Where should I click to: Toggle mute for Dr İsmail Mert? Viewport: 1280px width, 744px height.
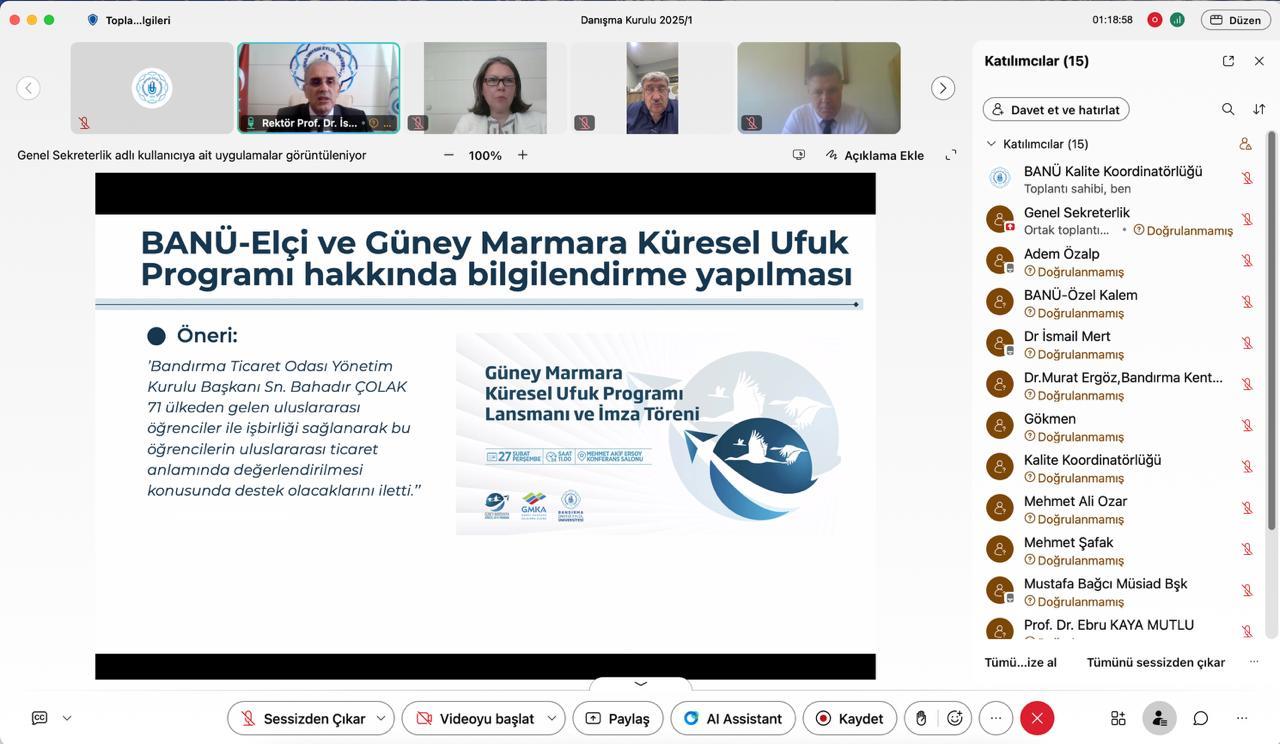[x=1247, y=343]
